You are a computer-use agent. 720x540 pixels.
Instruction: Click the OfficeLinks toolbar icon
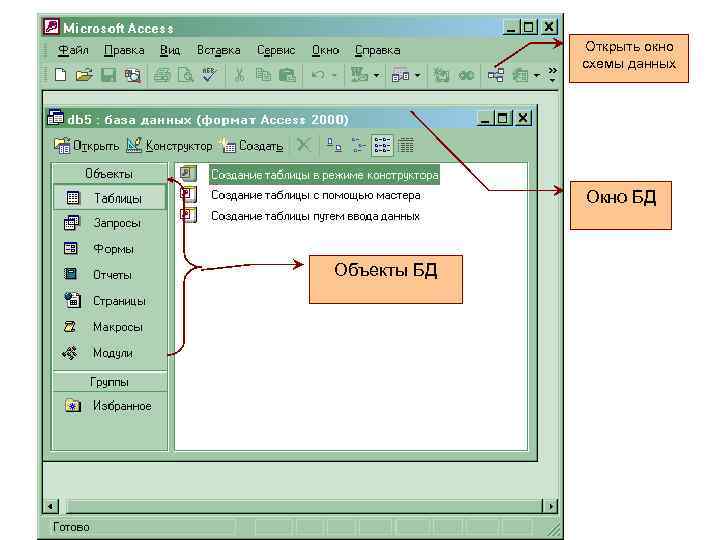coord(360,75)
